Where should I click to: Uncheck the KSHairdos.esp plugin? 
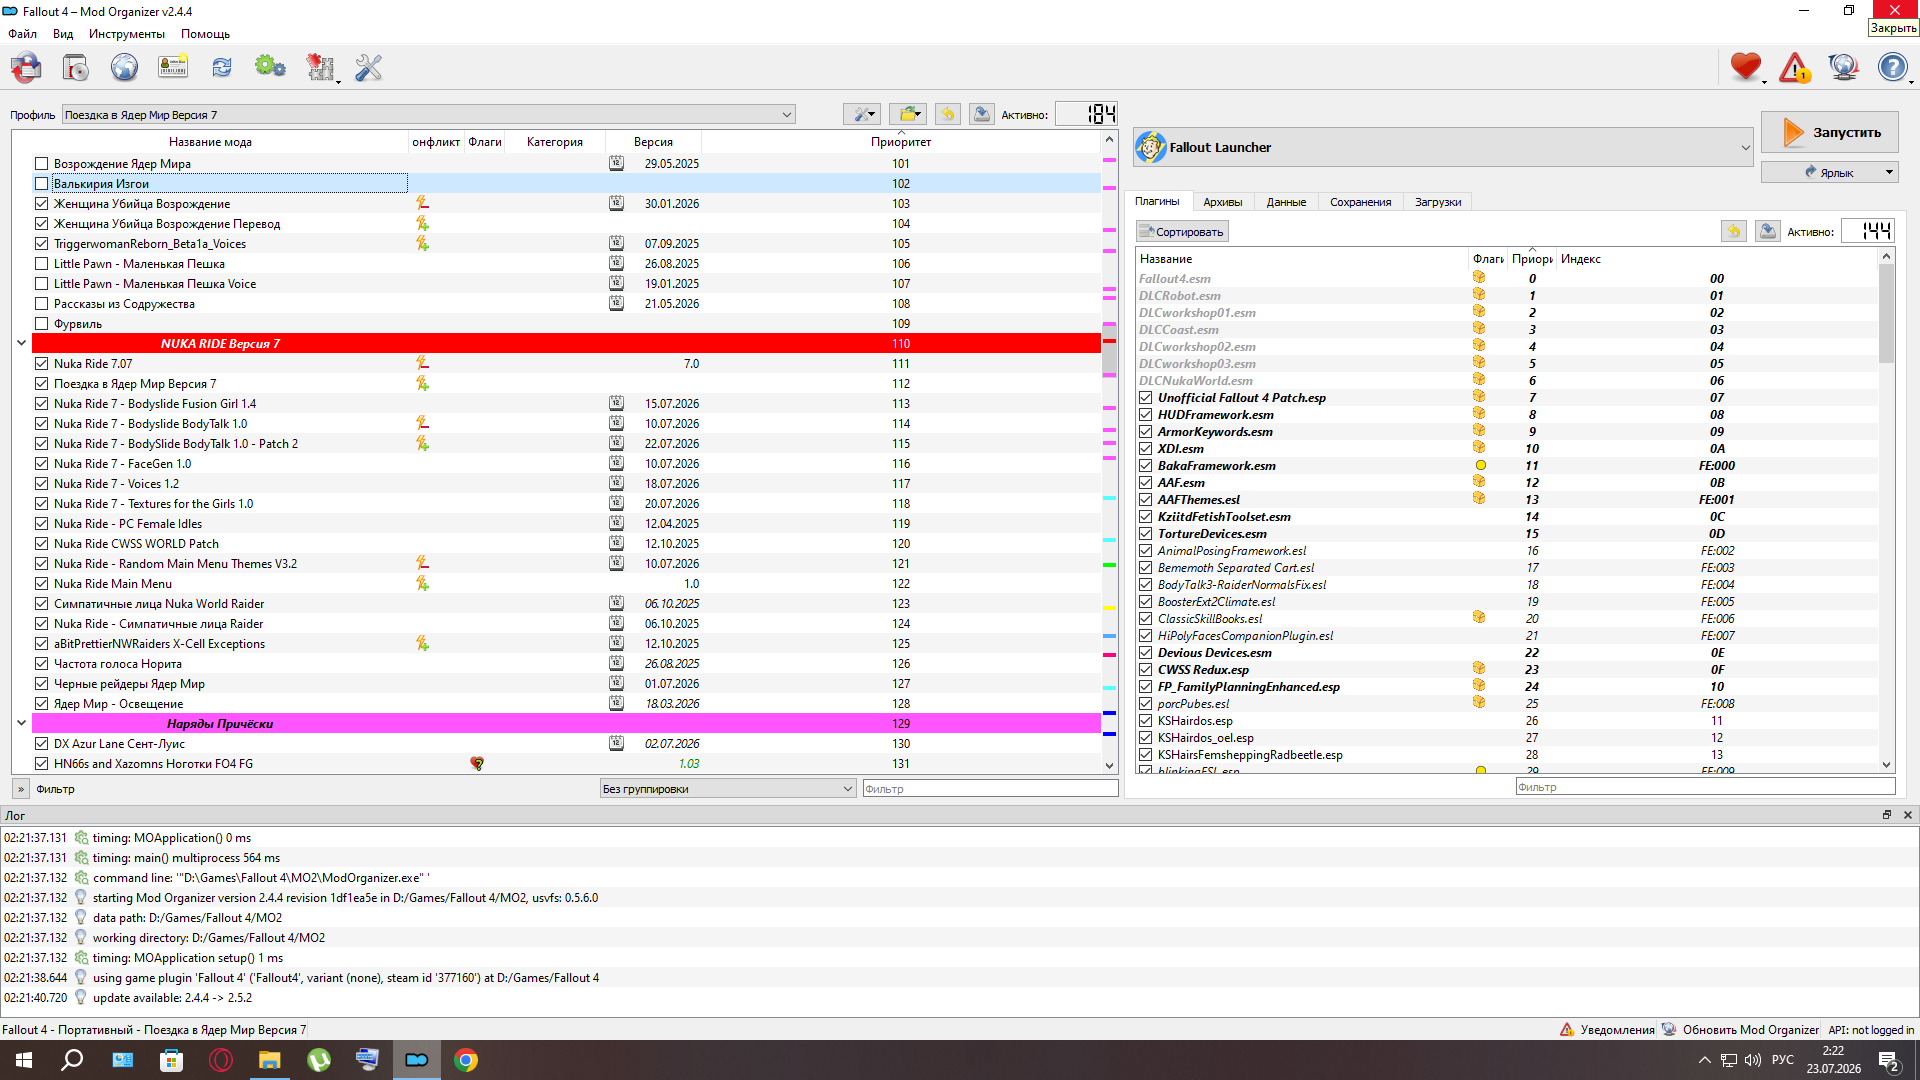(1146, 721)
